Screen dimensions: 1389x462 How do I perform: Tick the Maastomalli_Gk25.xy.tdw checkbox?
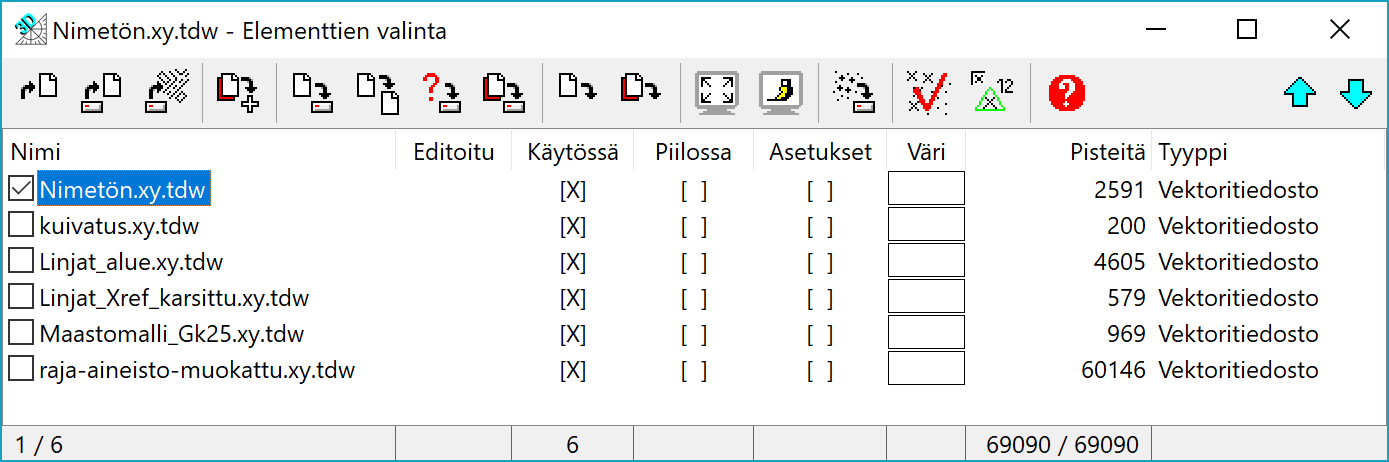pyautogui.click(x=21, y=333)
